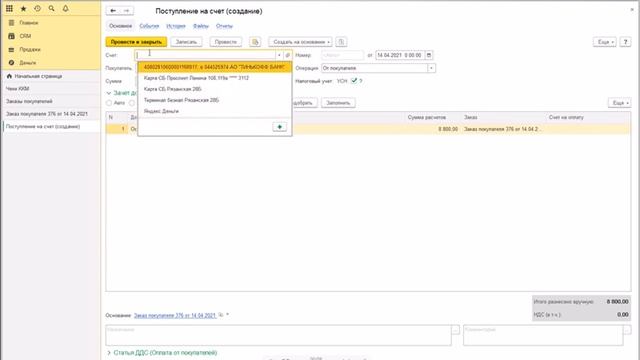Click the forward arrow navigation button
Screen dimensions: 640x360
[127, 11]
